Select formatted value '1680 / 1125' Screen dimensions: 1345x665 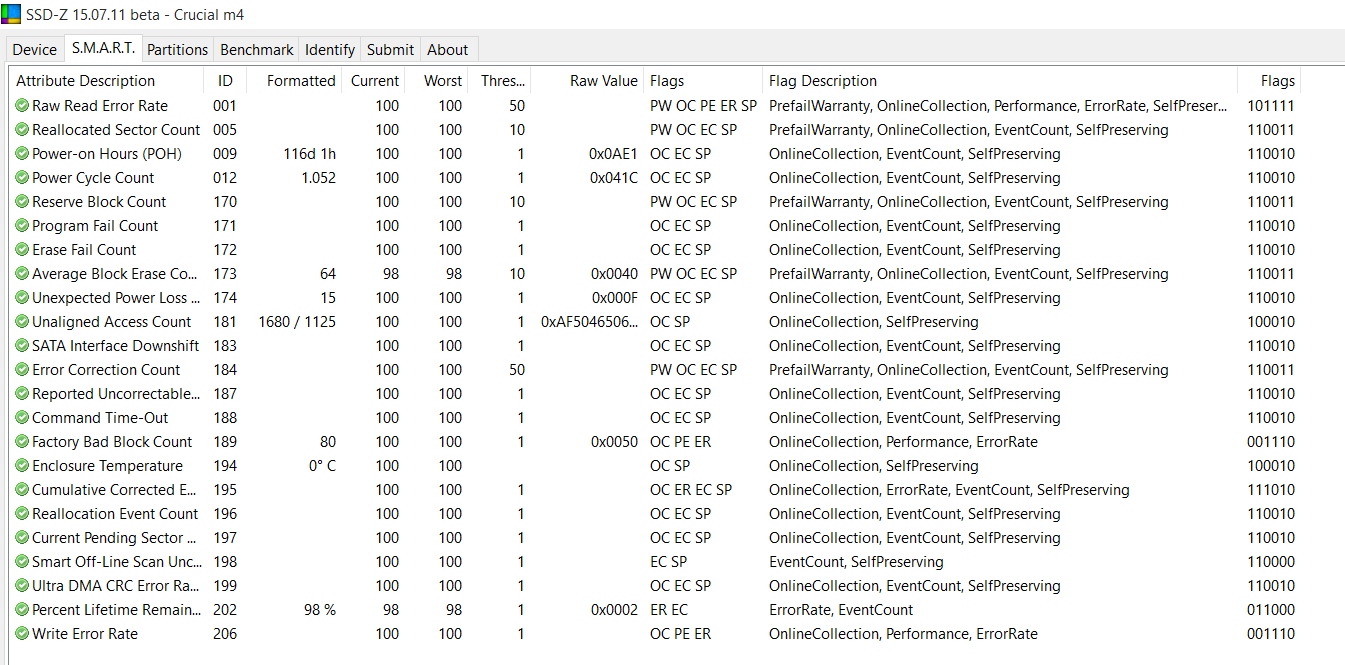pos(297,322)
